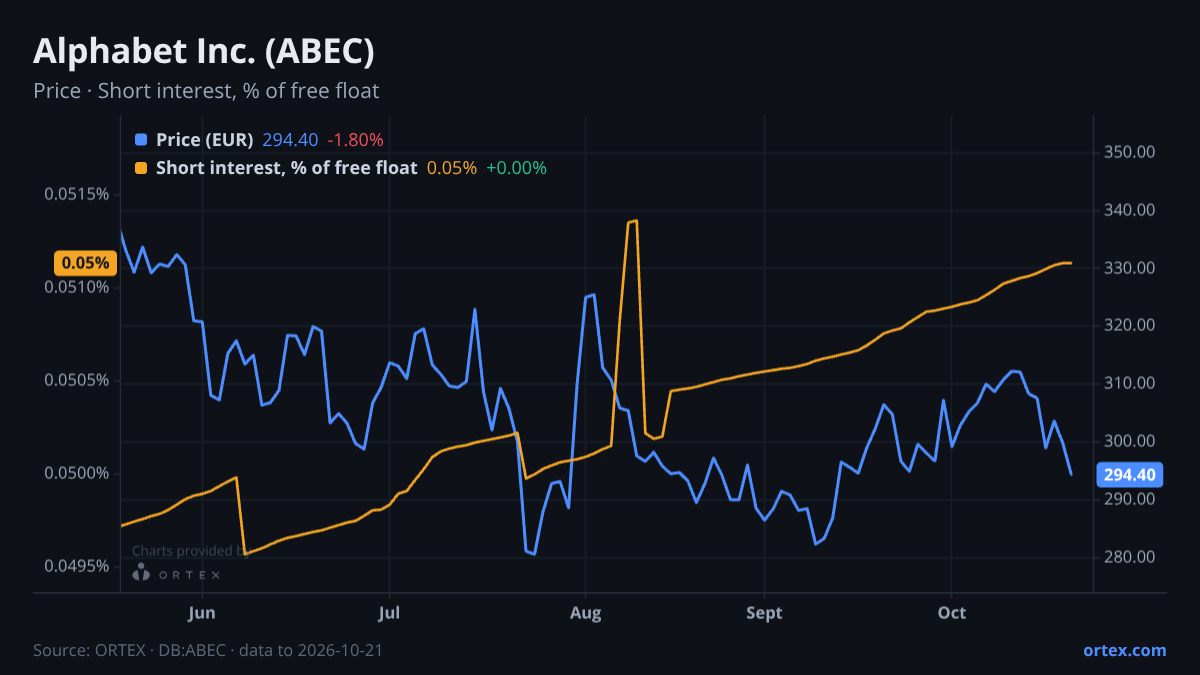Click the Sept label on time axis
The image size is (1200, 675).
click(x=764, y=612)
